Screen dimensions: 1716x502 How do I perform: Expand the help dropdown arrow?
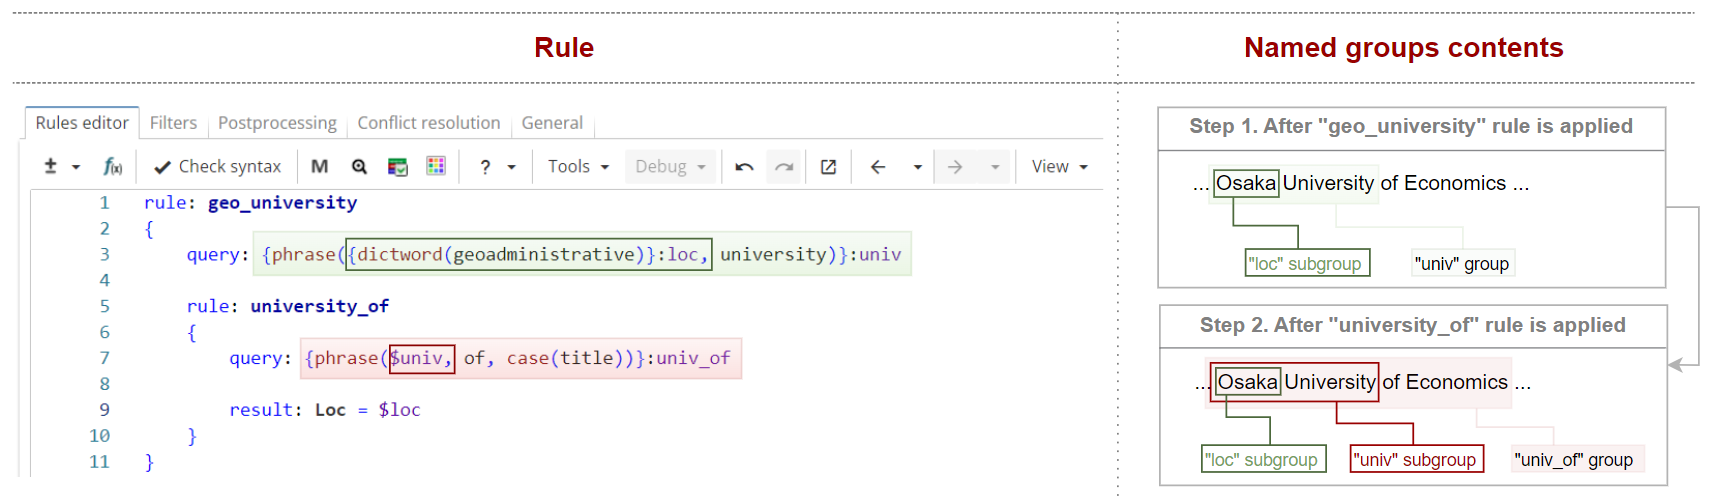pyautogui.click(x=512, y=167)
